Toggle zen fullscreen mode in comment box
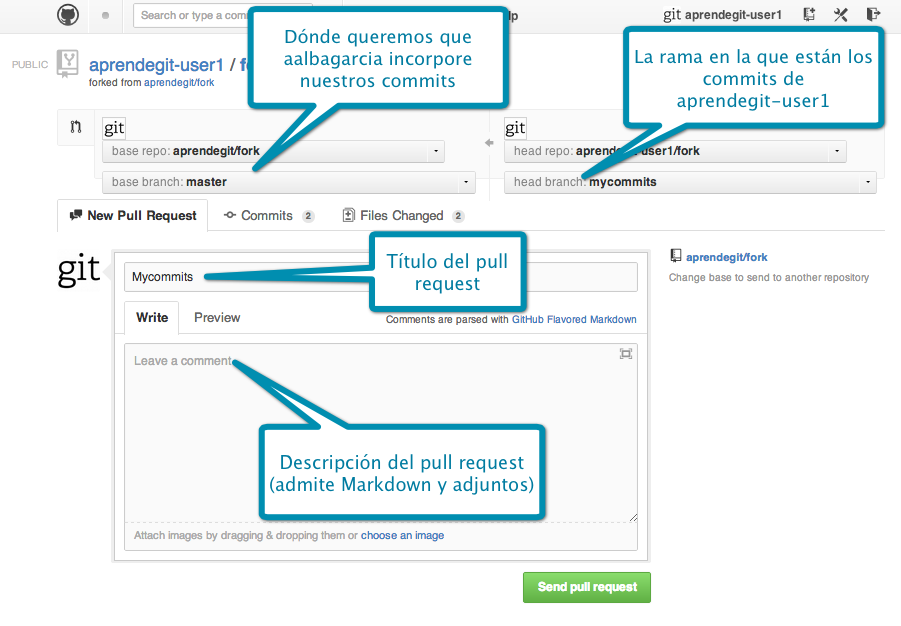Viewport: 901px width, 626px height. 626,354
